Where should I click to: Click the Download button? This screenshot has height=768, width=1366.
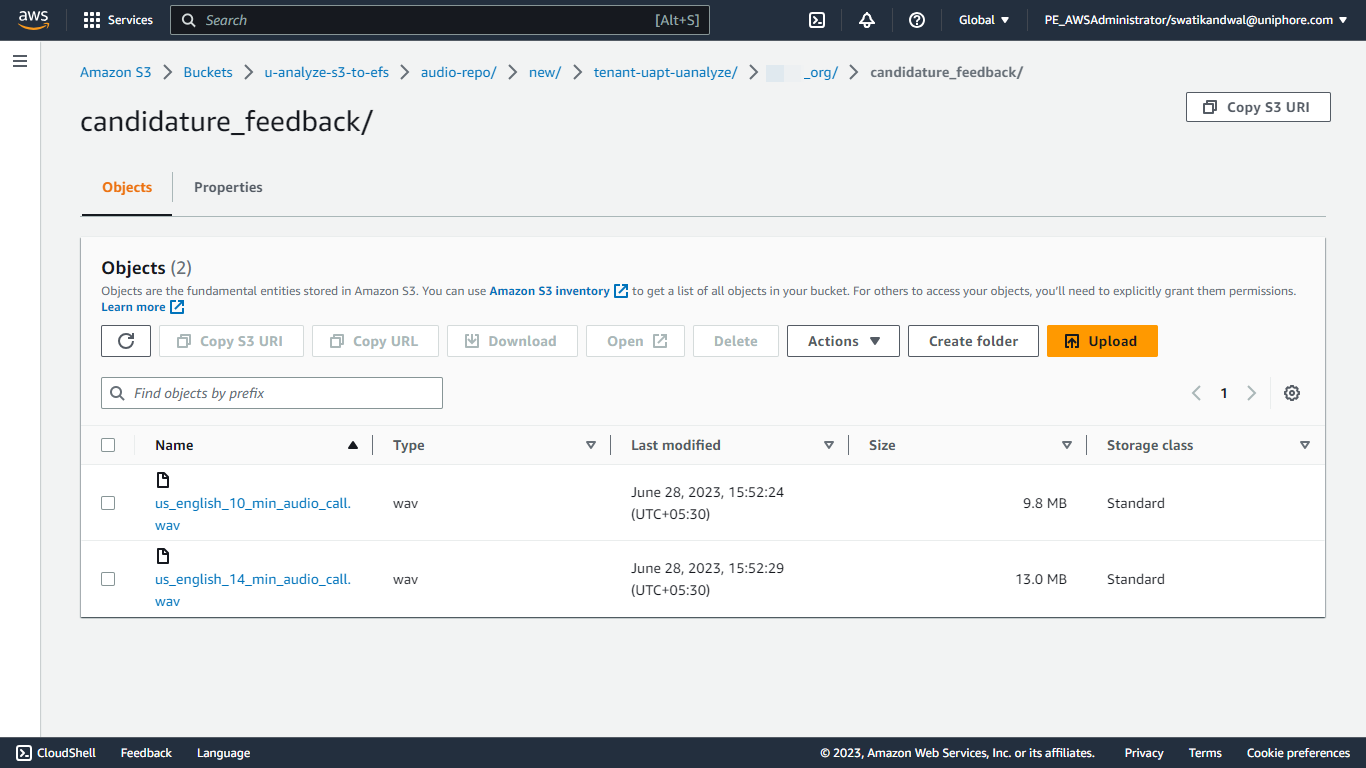click(x=512, y=341)
